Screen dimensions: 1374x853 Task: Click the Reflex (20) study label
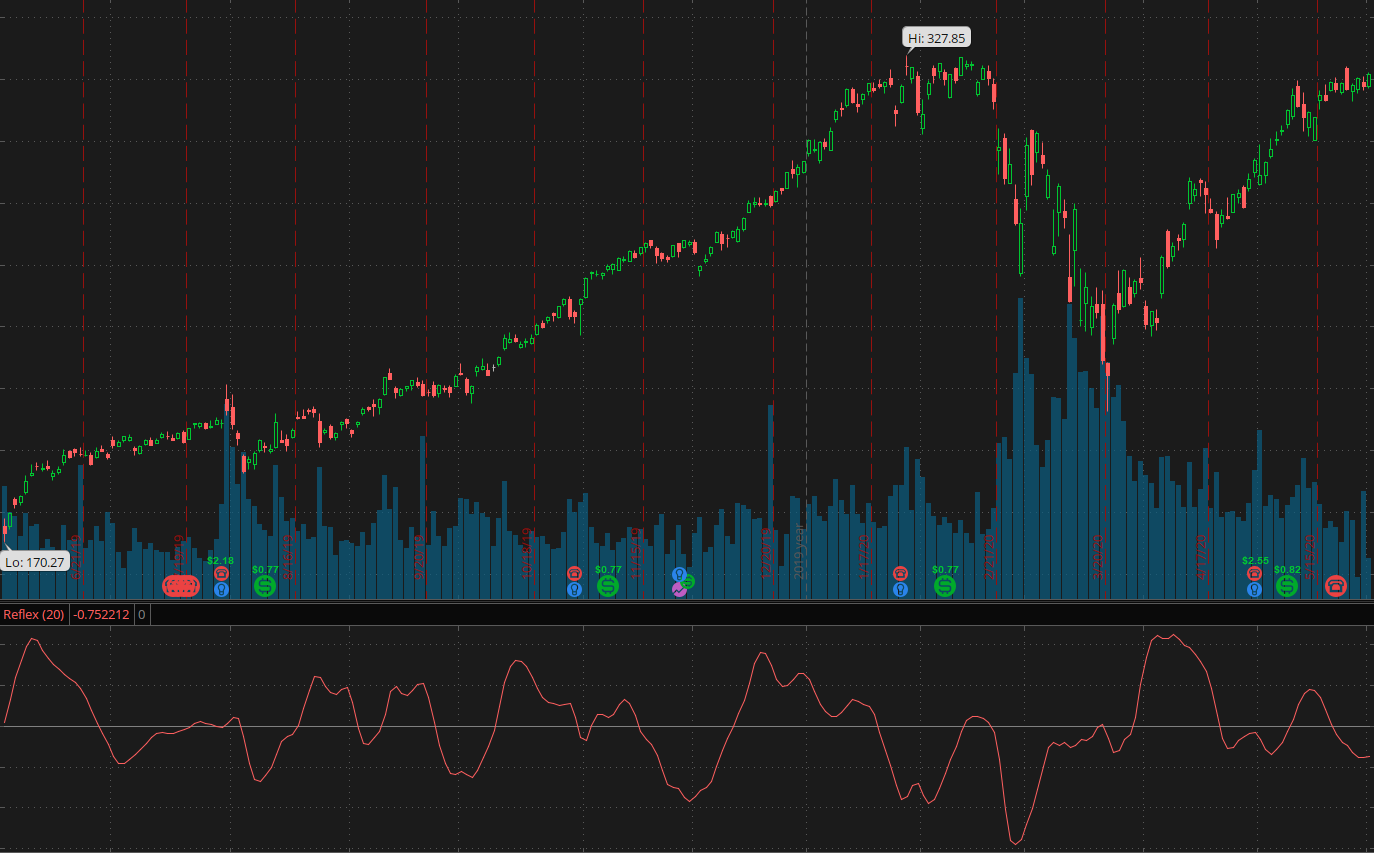[33, 614]
